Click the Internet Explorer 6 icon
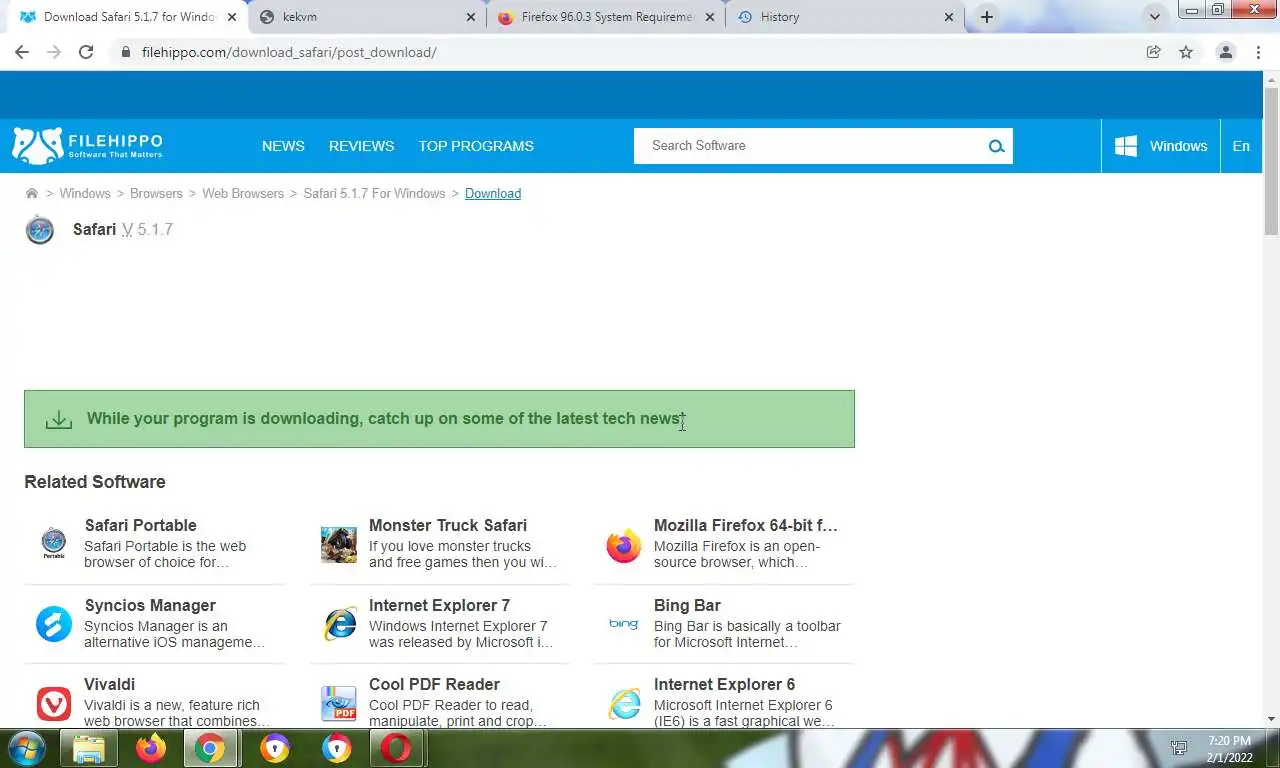 pos(624,704)
